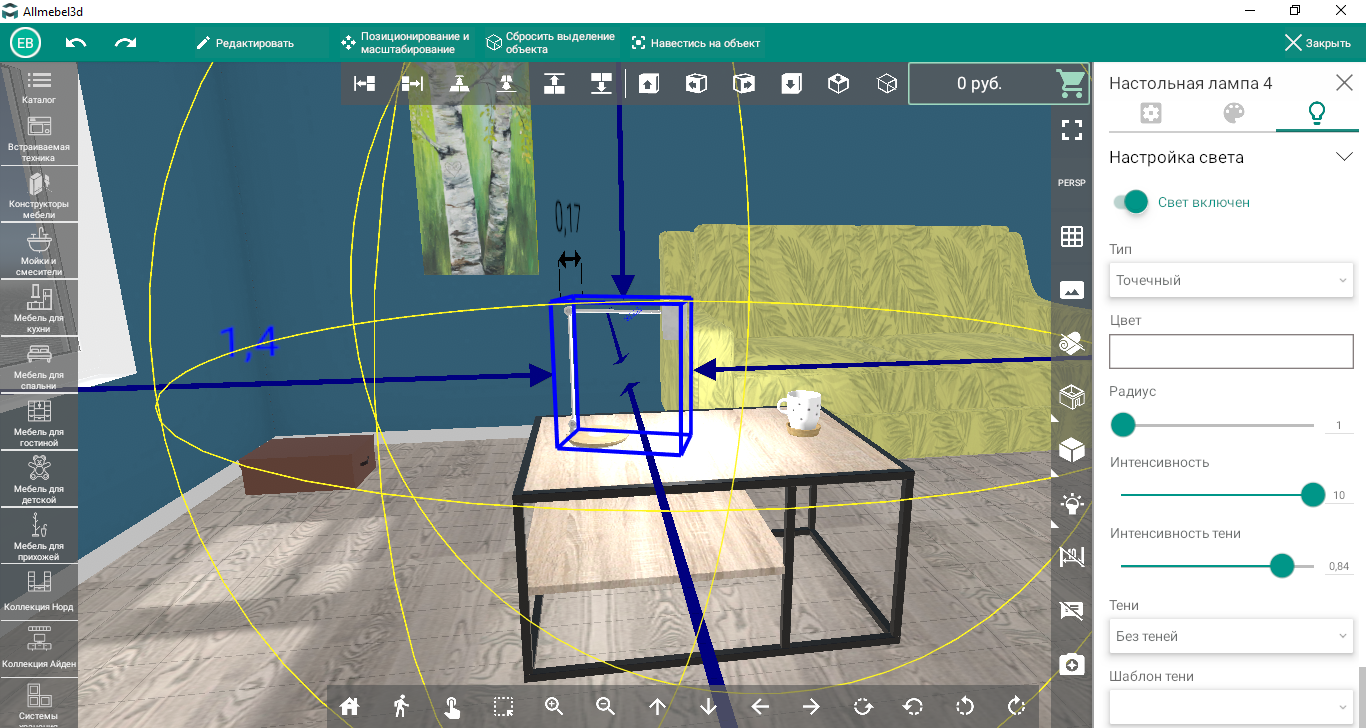Switch to the light bulb tab
Image resolution: width=1366 pixels, height=728 pixels.
click(1317, 113)
